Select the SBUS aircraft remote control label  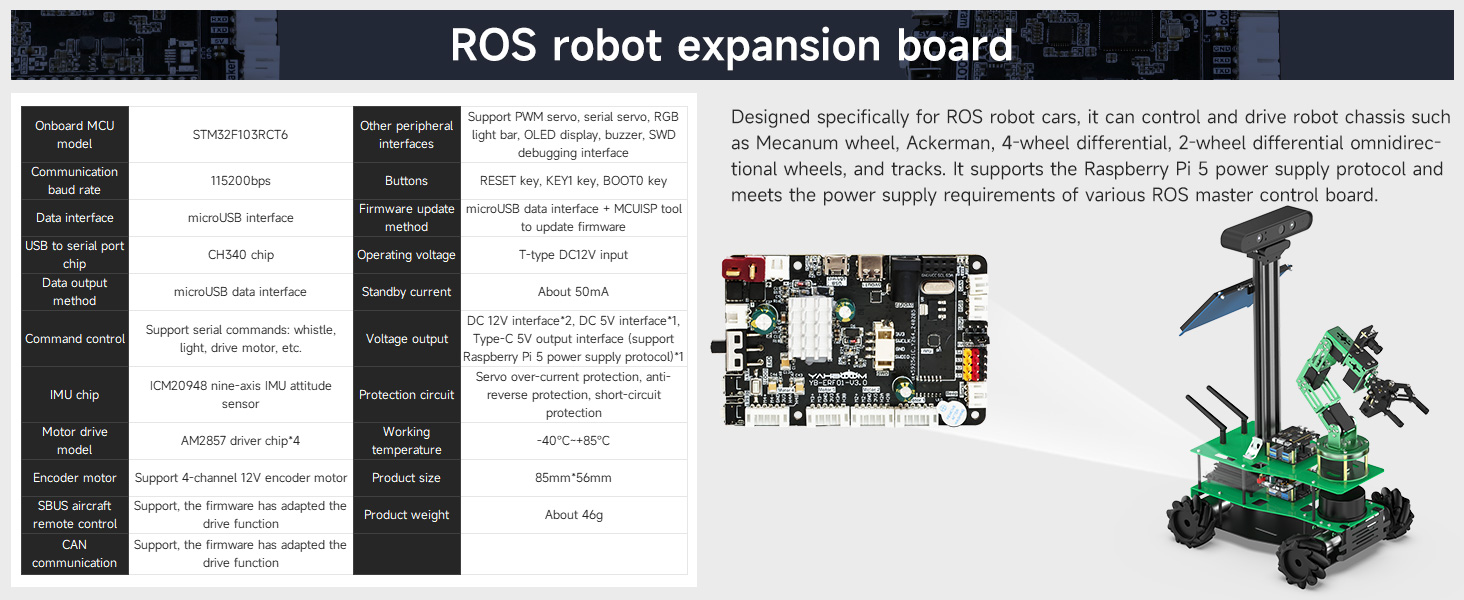[74, 515]
